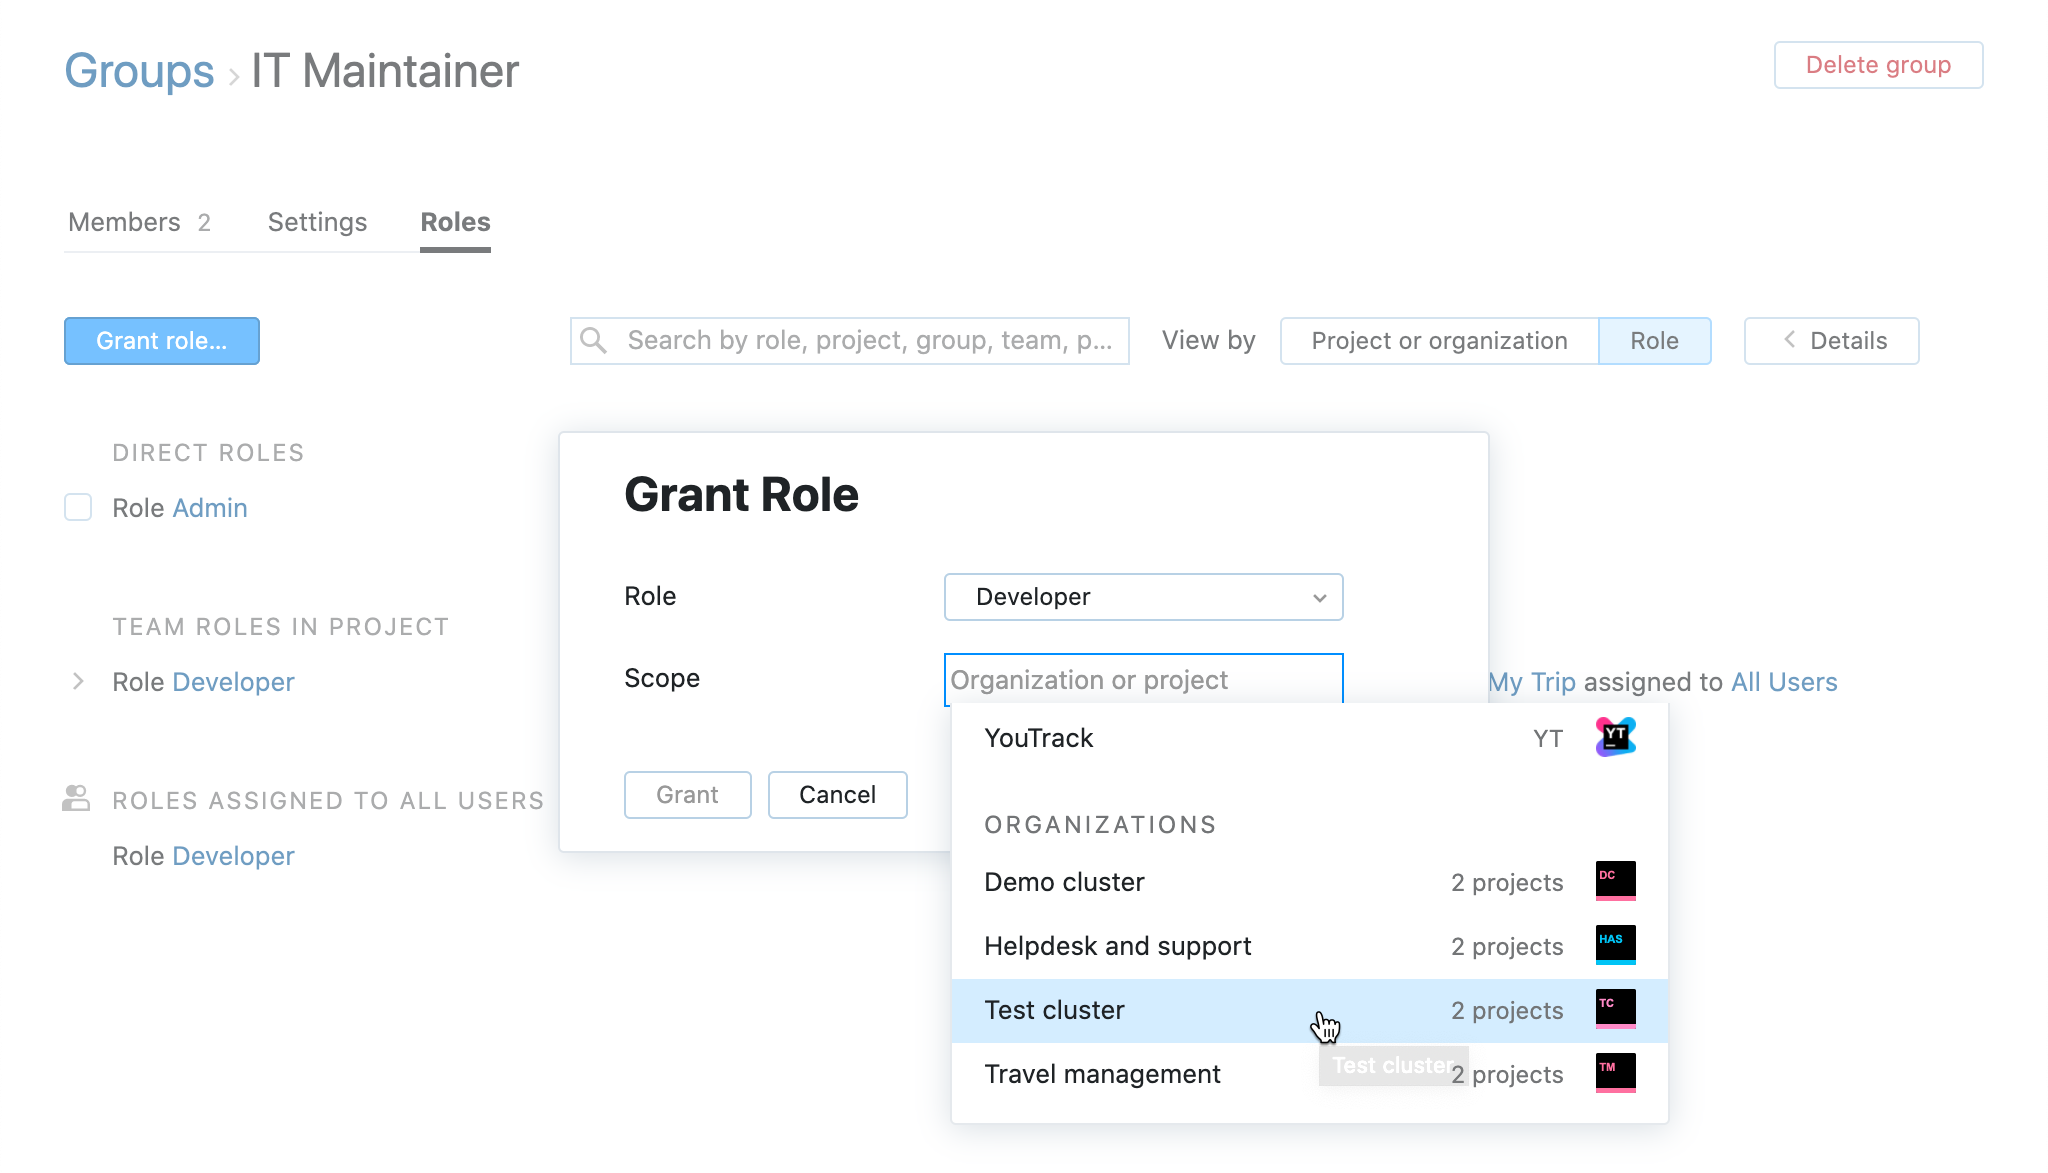Click the YouTrack YT service icon

click(x=1614, y=737)
